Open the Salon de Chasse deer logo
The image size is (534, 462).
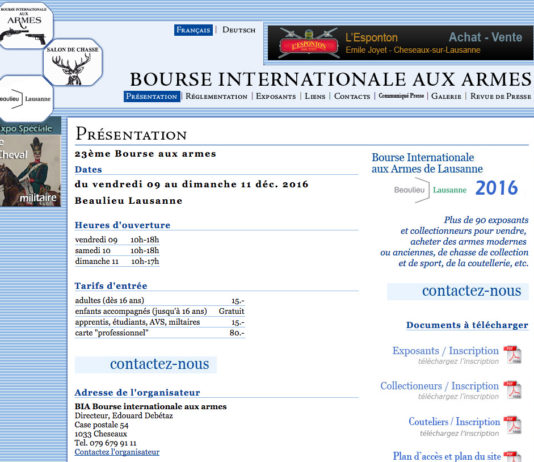[73, 62]
